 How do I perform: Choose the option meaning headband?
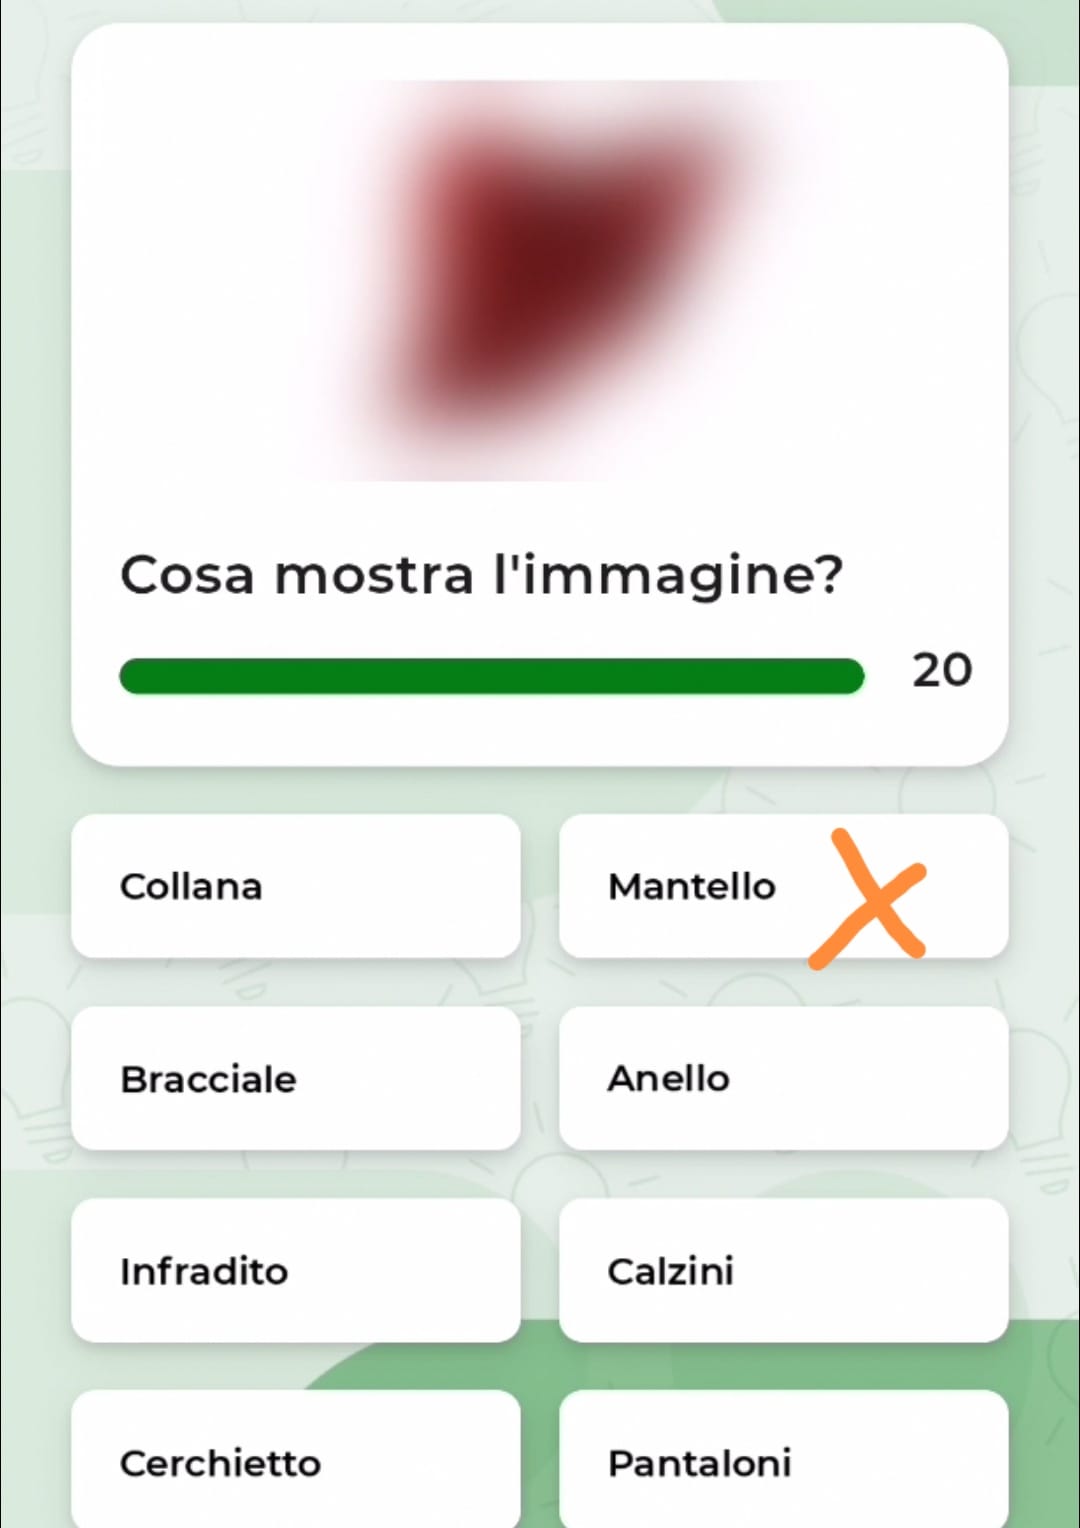[295, 1463]
